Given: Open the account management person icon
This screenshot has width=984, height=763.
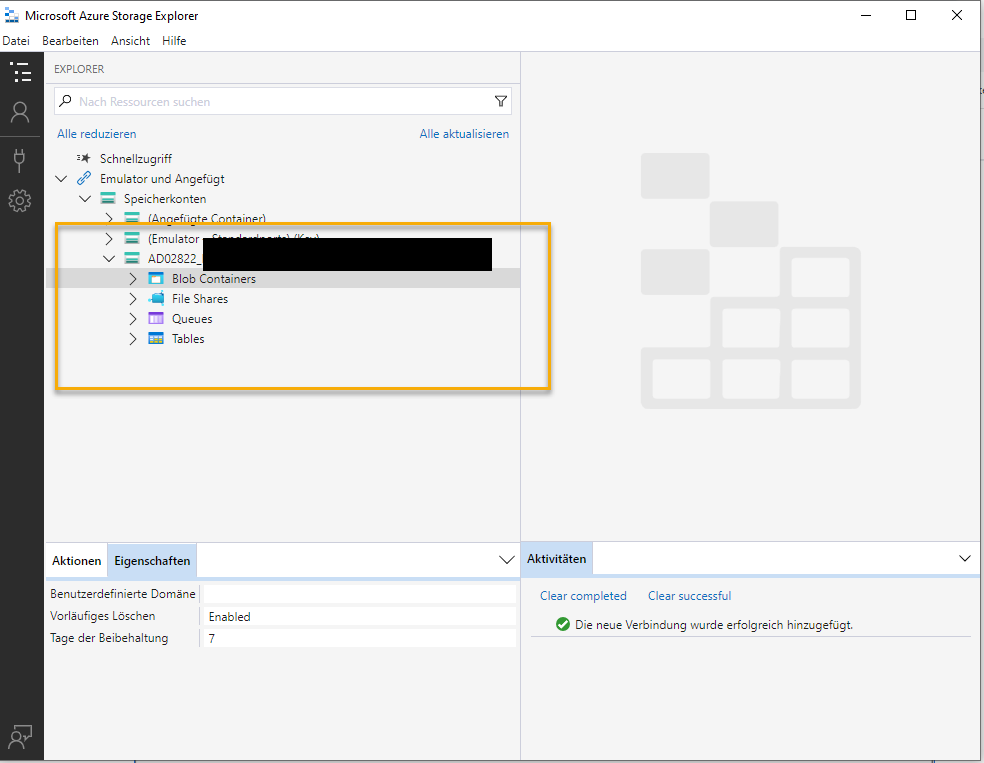Looking at the screenshot, I should tap(20, 112).
